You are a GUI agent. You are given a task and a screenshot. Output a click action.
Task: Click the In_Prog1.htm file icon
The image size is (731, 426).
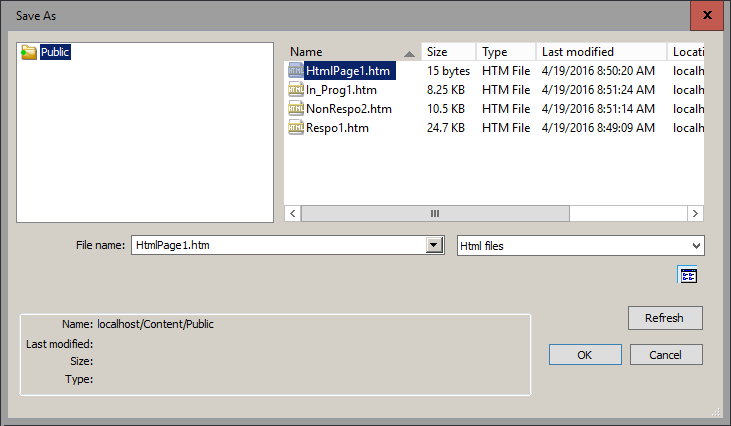pos(296,89)
